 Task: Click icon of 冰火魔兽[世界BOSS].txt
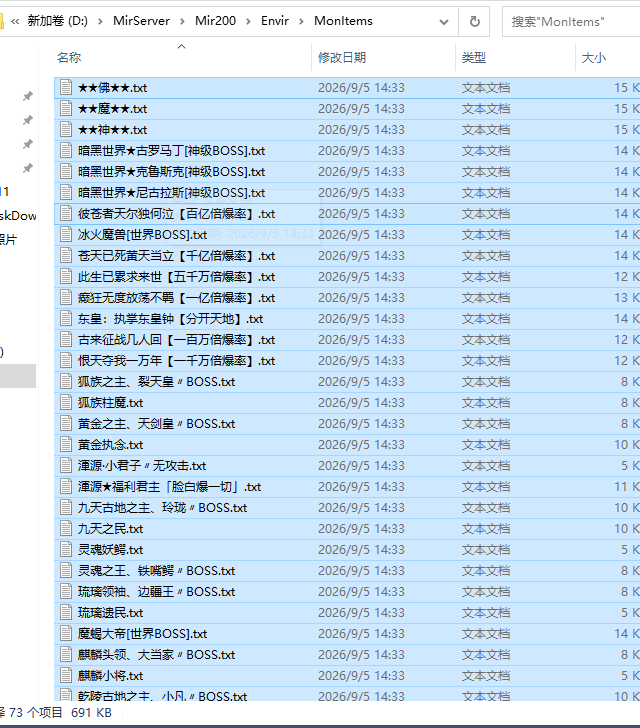pos(66,234)
